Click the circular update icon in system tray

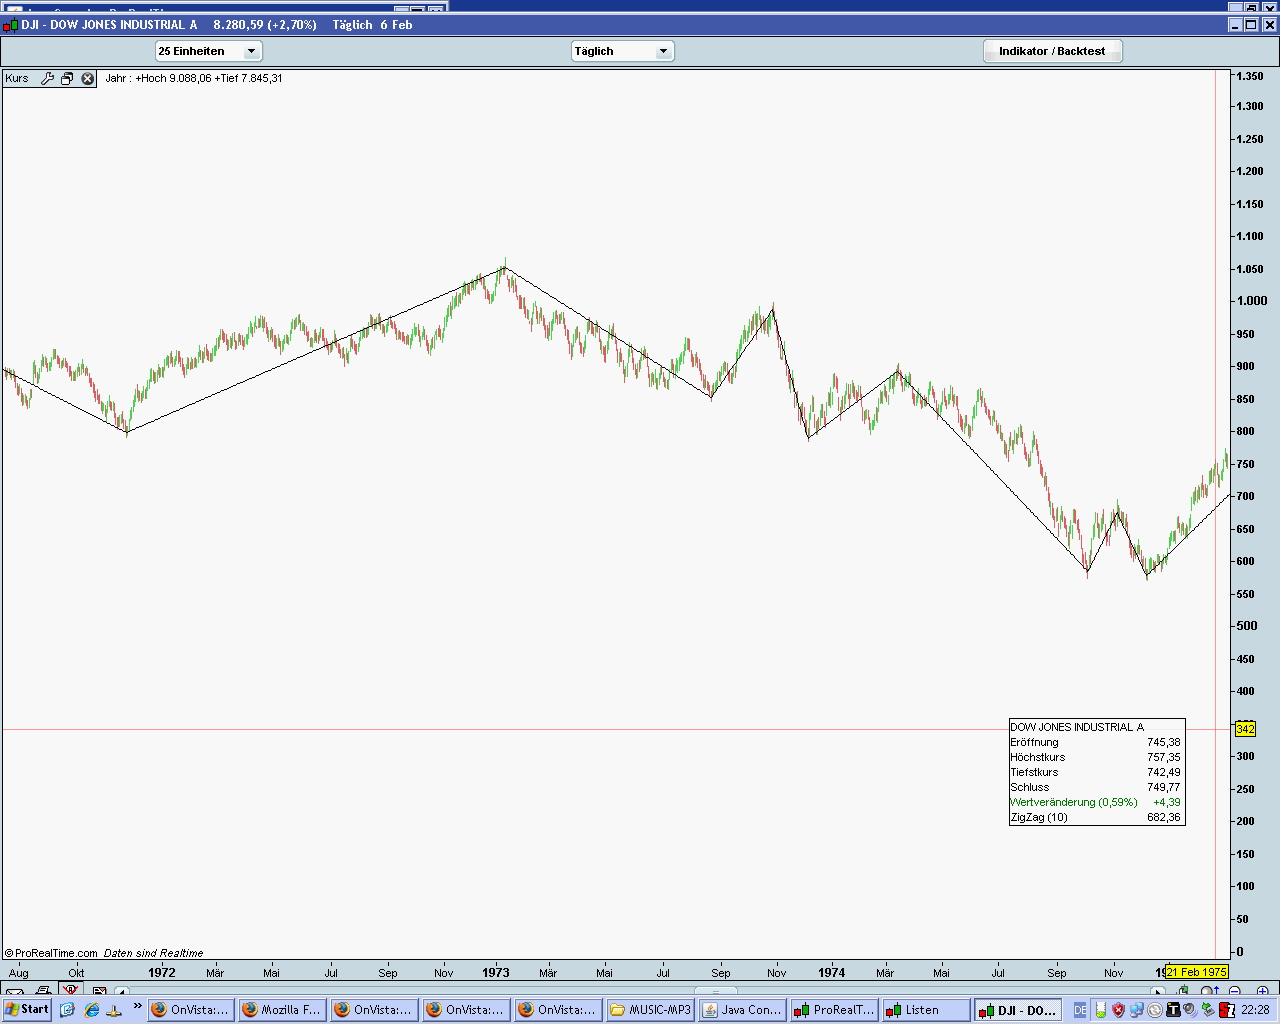click(1156, 1010)
